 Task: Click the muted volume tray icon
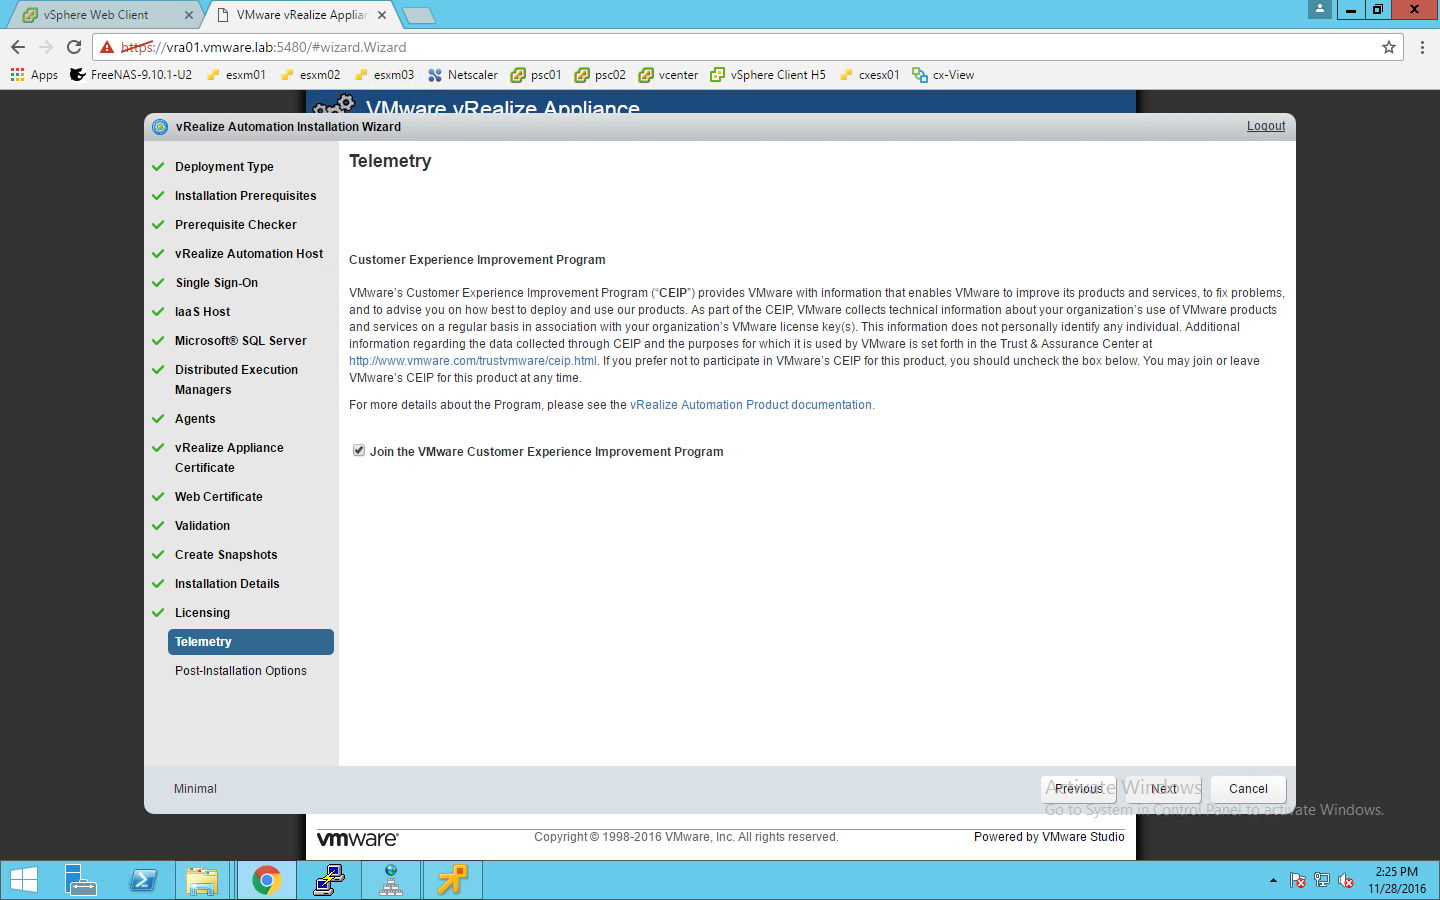tap(1346, 881)
